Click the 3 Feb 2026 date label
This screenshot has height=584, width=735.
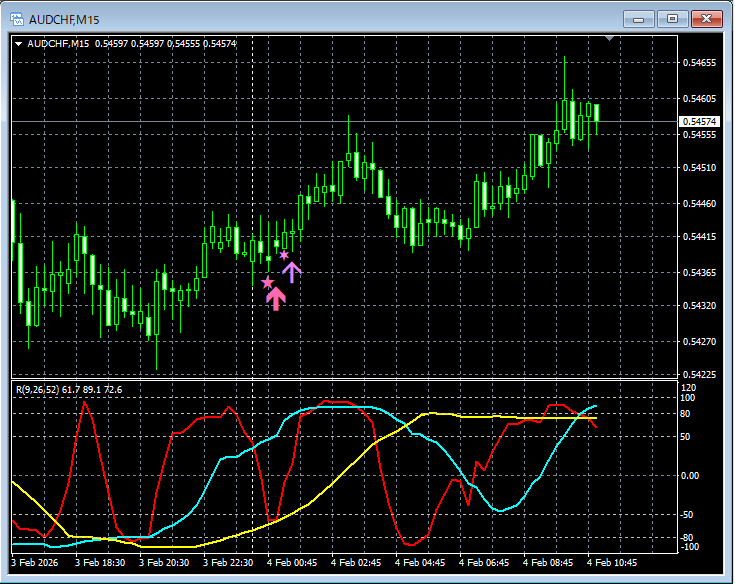[x=35, y=562]
